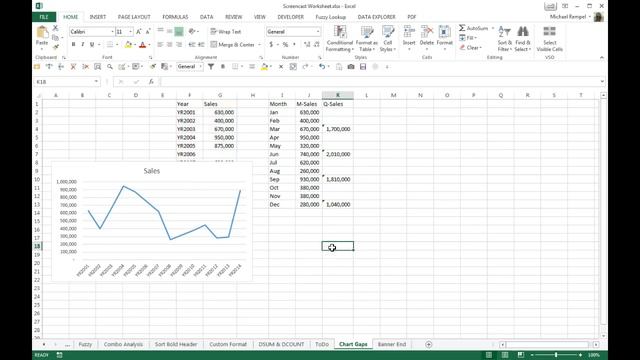Viewport: 640px width, 360px height.
Task: Click the Format Painter brush icon
Action: [x=56, y=47]
